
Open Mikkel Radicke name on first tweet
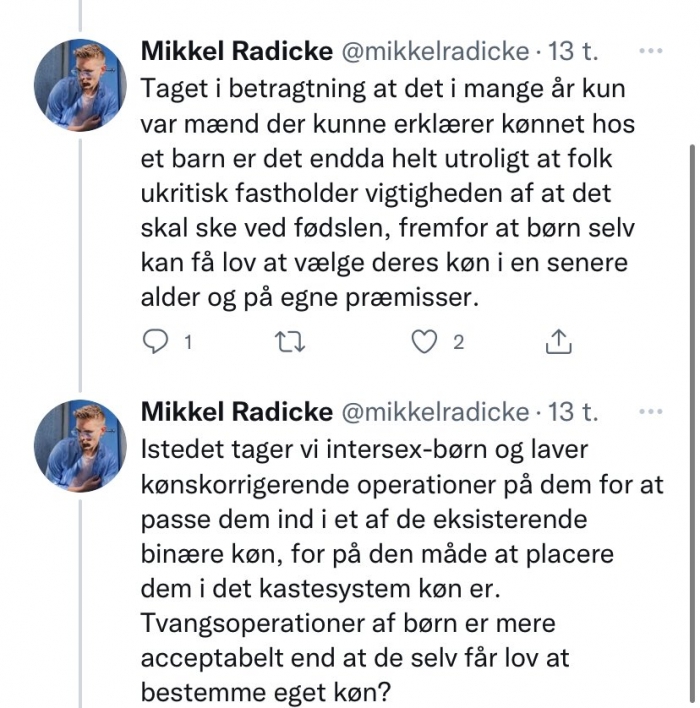coord(237,51)
